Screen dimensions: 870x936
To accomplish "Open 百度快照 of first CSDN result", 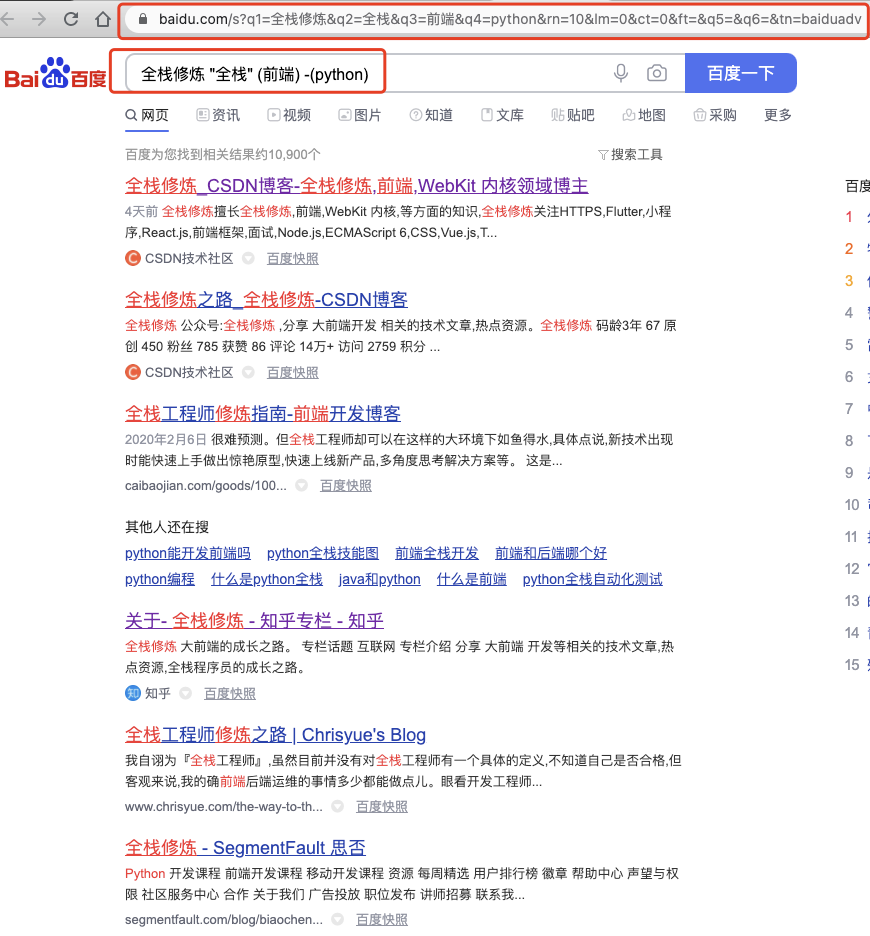I will tap(293, 258).
